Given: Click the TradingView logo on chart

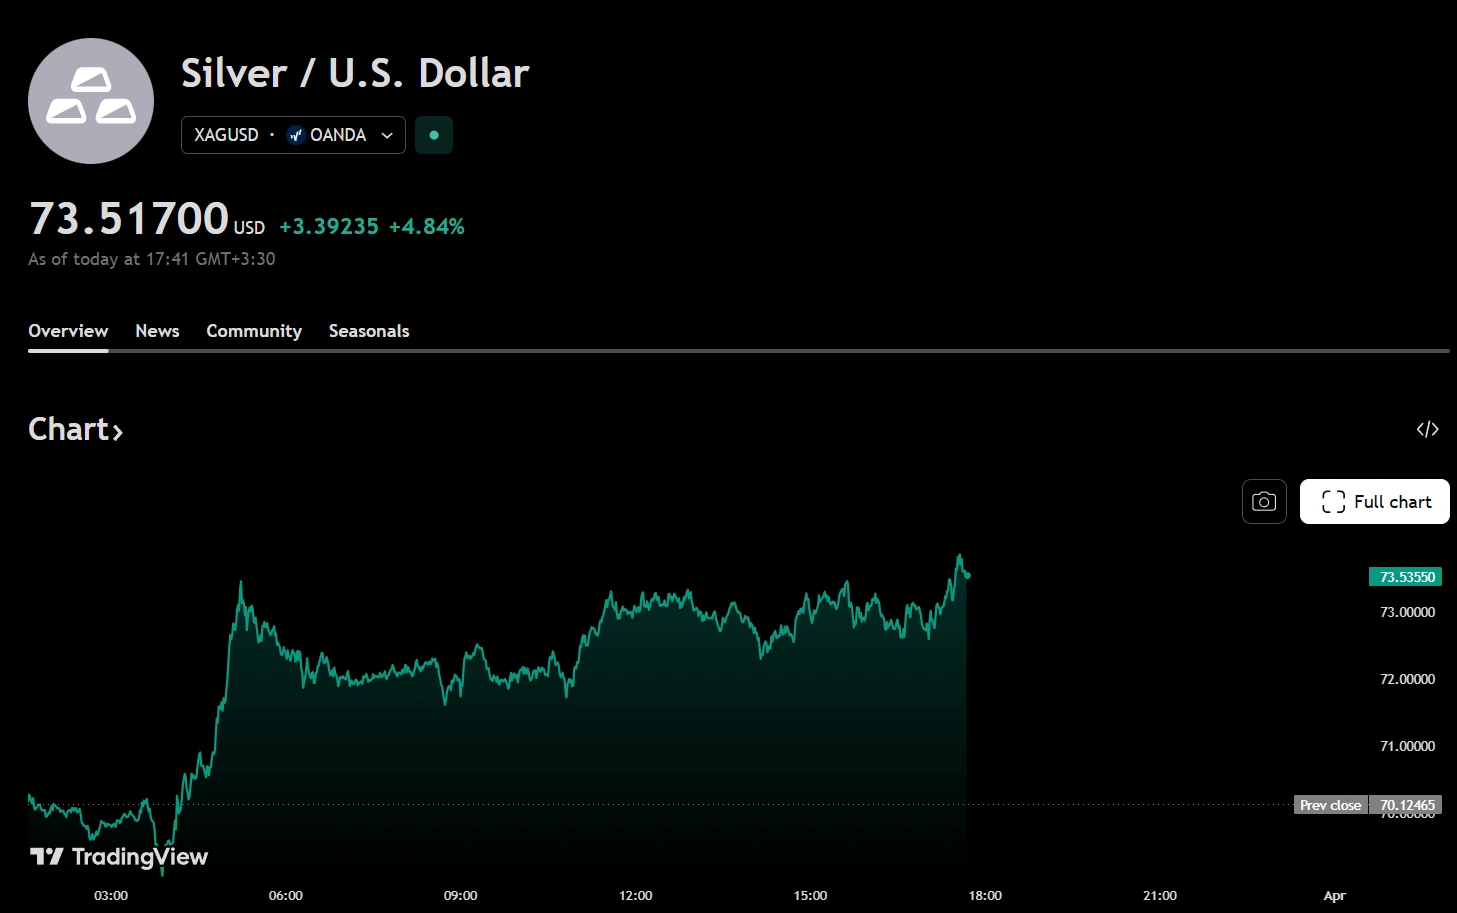Looking at the screenshot, I should pos(119,857).
